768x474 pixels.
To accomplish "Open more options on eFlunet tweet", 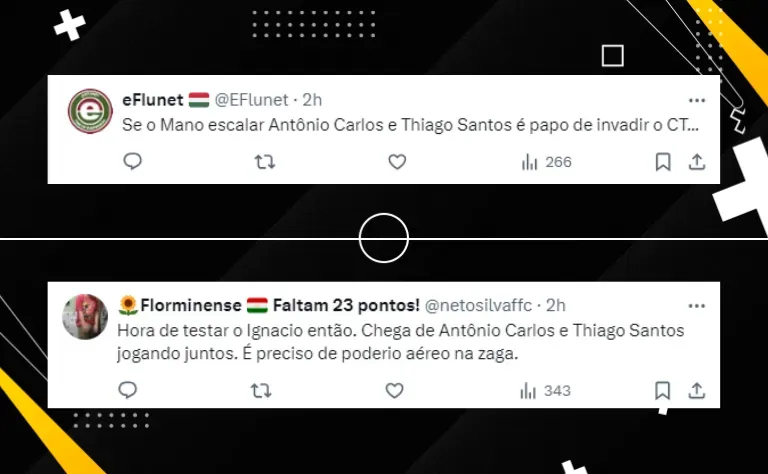I will 696,100.
